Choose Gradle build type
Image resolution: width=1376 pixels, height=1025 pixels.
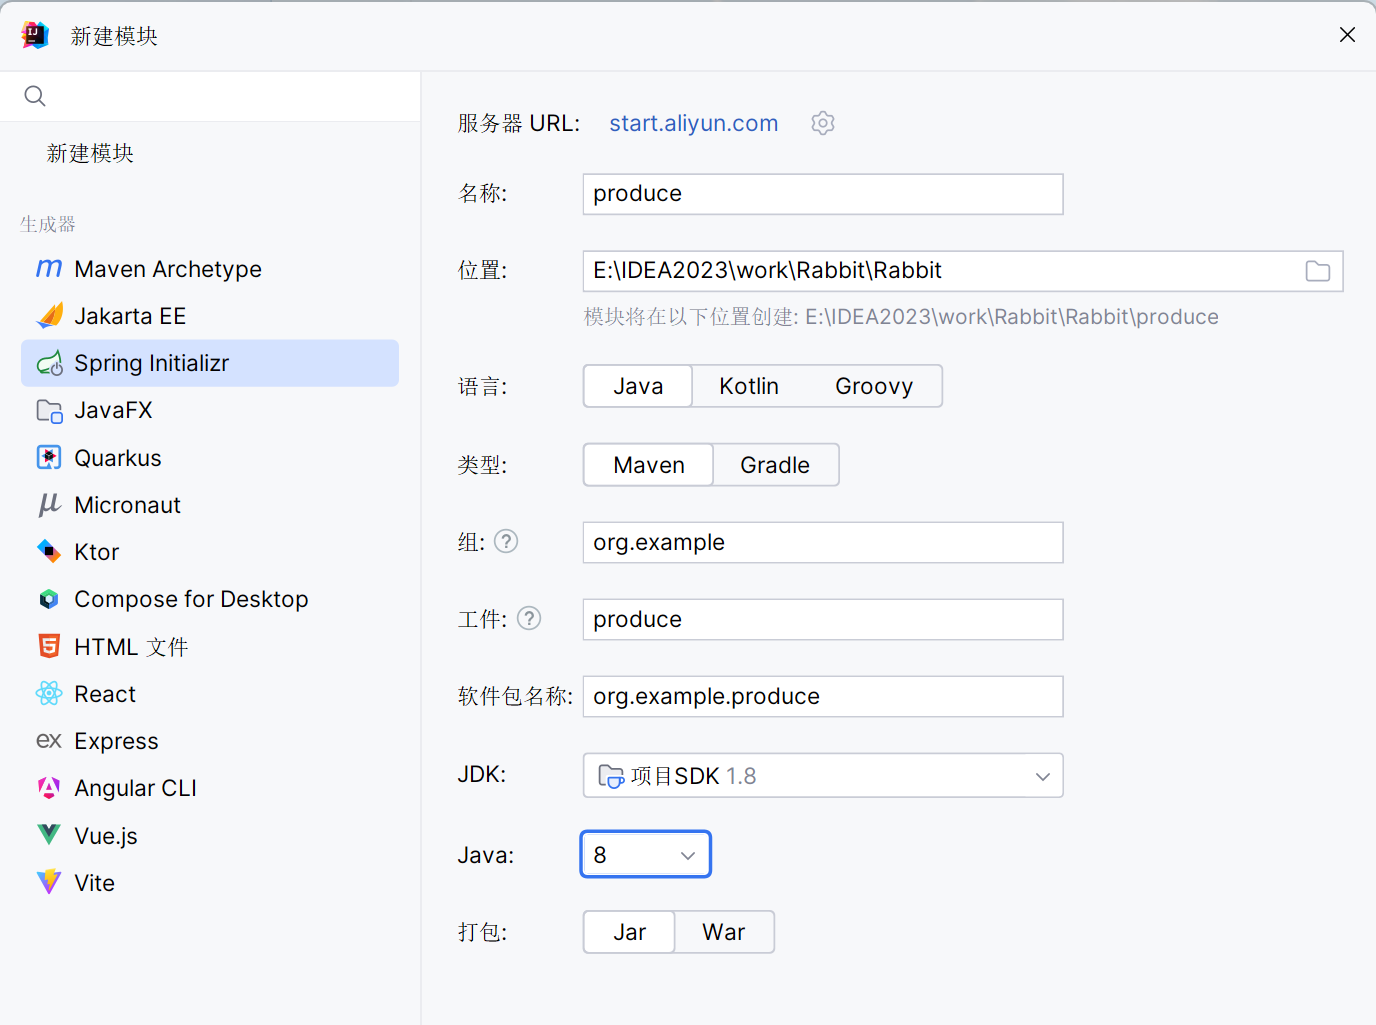tap(775, 465)
